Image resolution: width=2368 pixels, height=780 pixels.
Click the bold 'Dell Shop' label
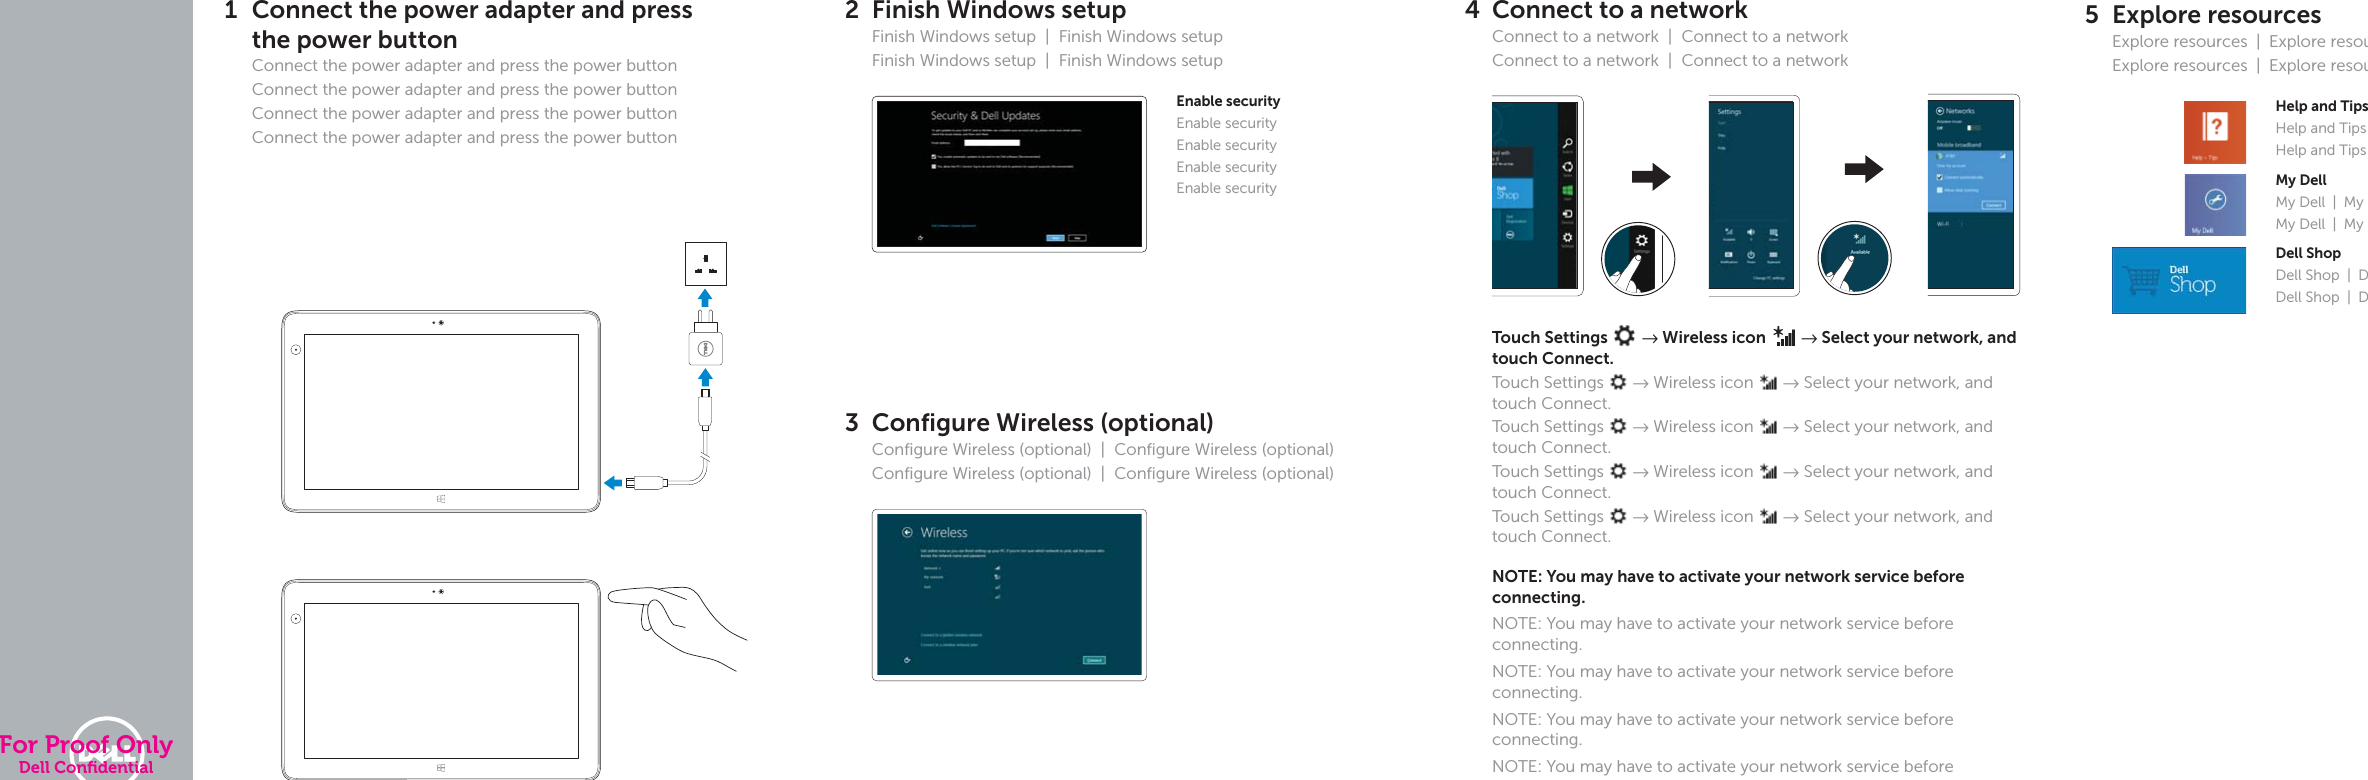coord(2308,253)
